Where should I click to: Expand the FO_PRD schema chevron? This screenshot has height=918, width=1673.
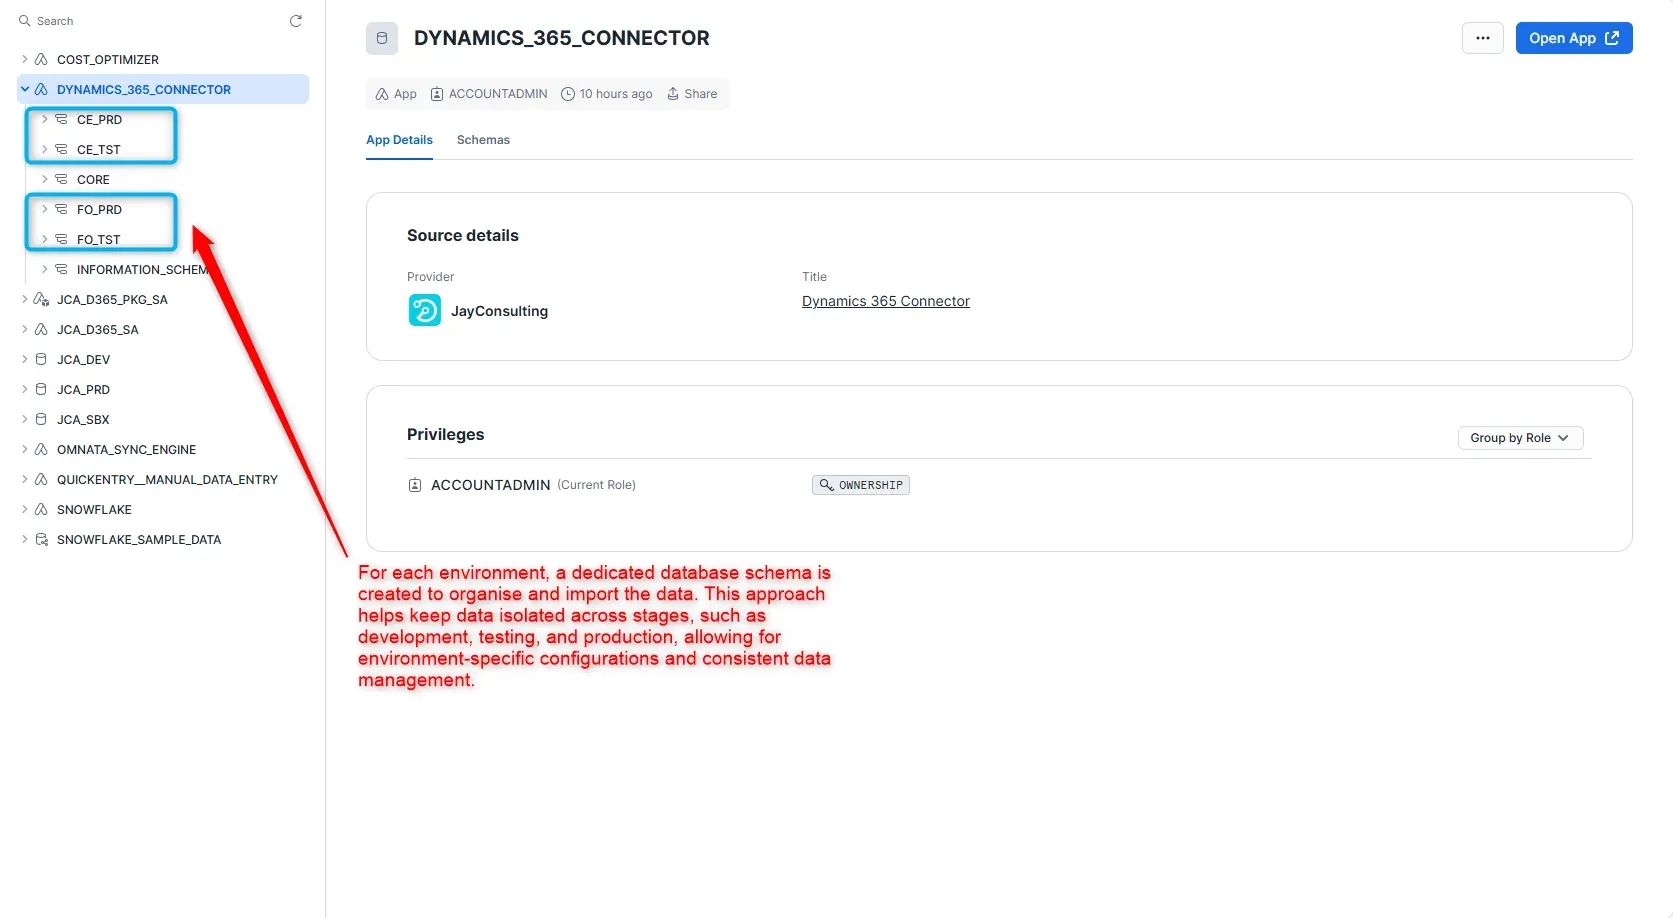[45, 210]
